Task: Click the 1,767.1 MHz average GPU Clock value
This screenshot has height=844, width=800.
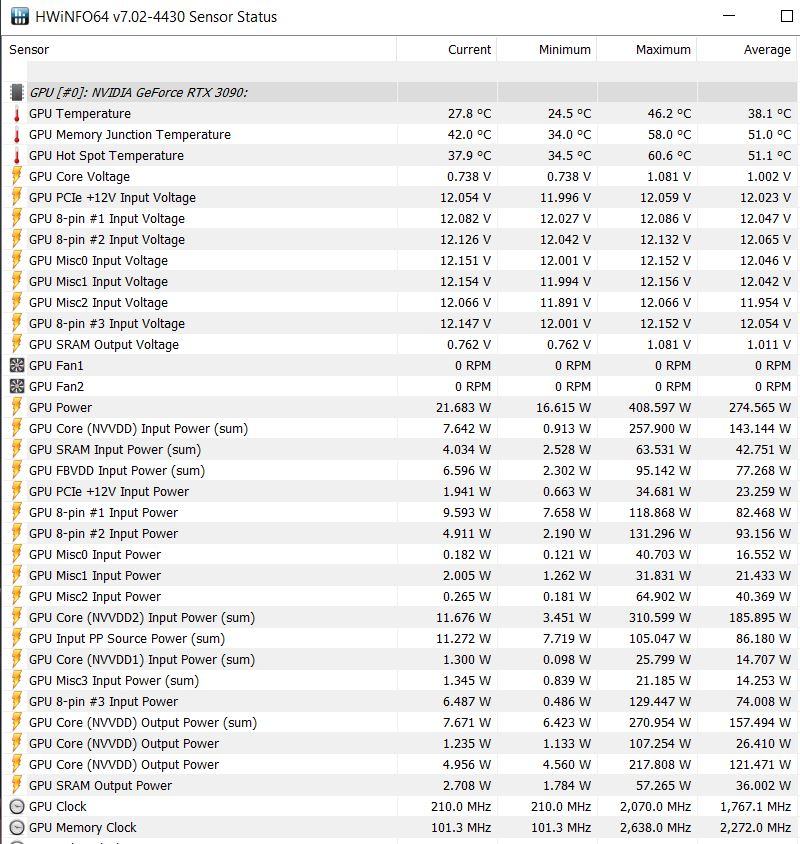Action: (x=755, y=806)
